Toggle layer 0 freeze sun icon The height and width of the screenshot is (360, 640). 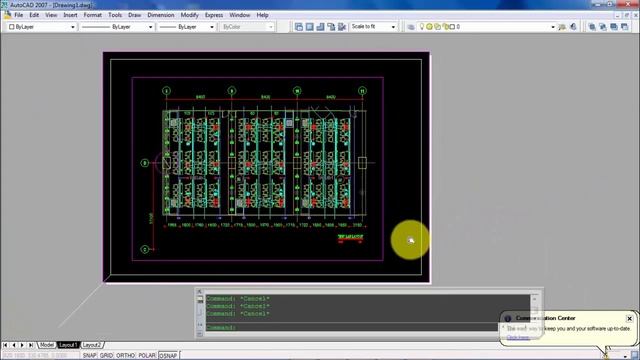coord(429,27)
